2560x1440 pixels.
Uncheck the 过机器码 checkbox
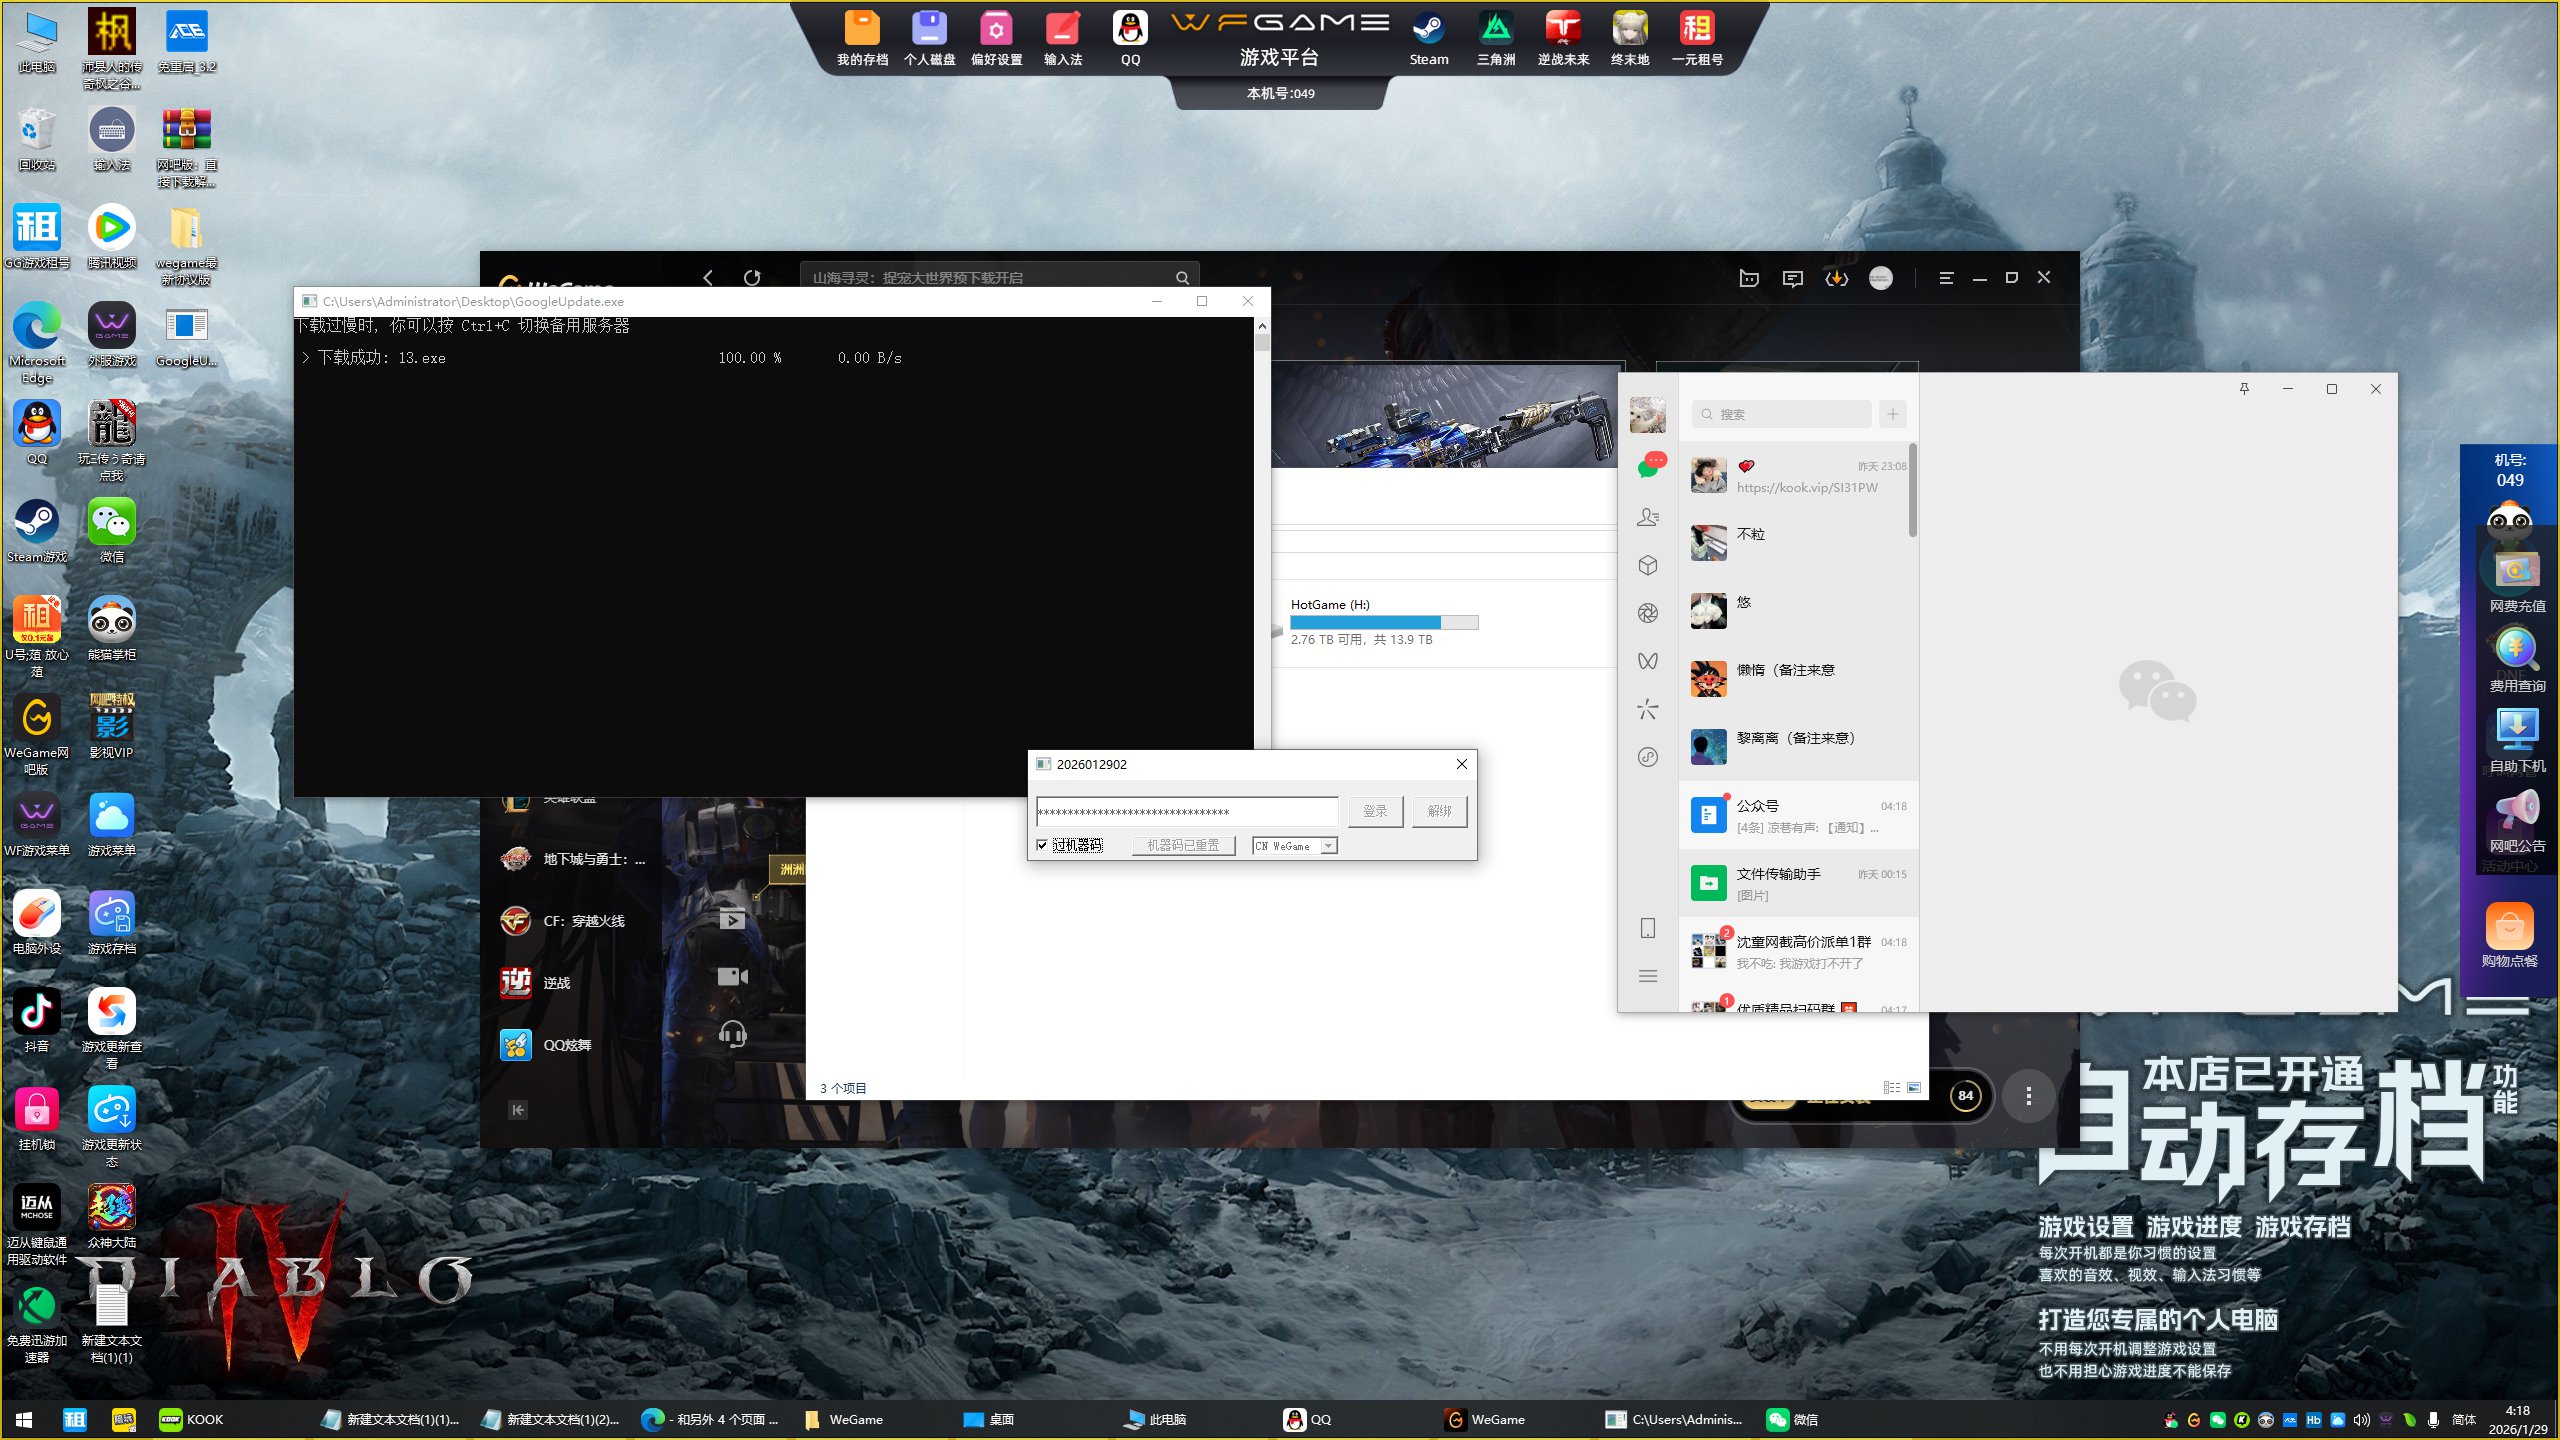[1043, 846]
